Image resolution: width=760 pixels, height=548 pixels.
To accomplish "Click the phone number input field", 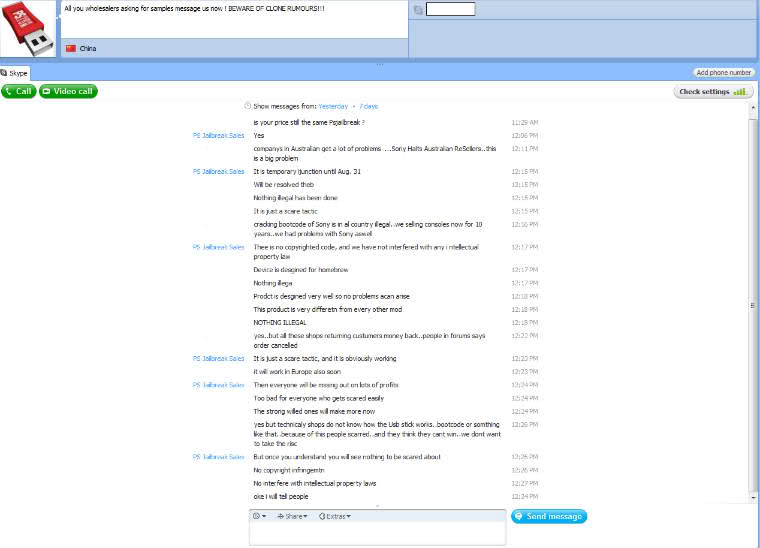I will tap(451, 10).
